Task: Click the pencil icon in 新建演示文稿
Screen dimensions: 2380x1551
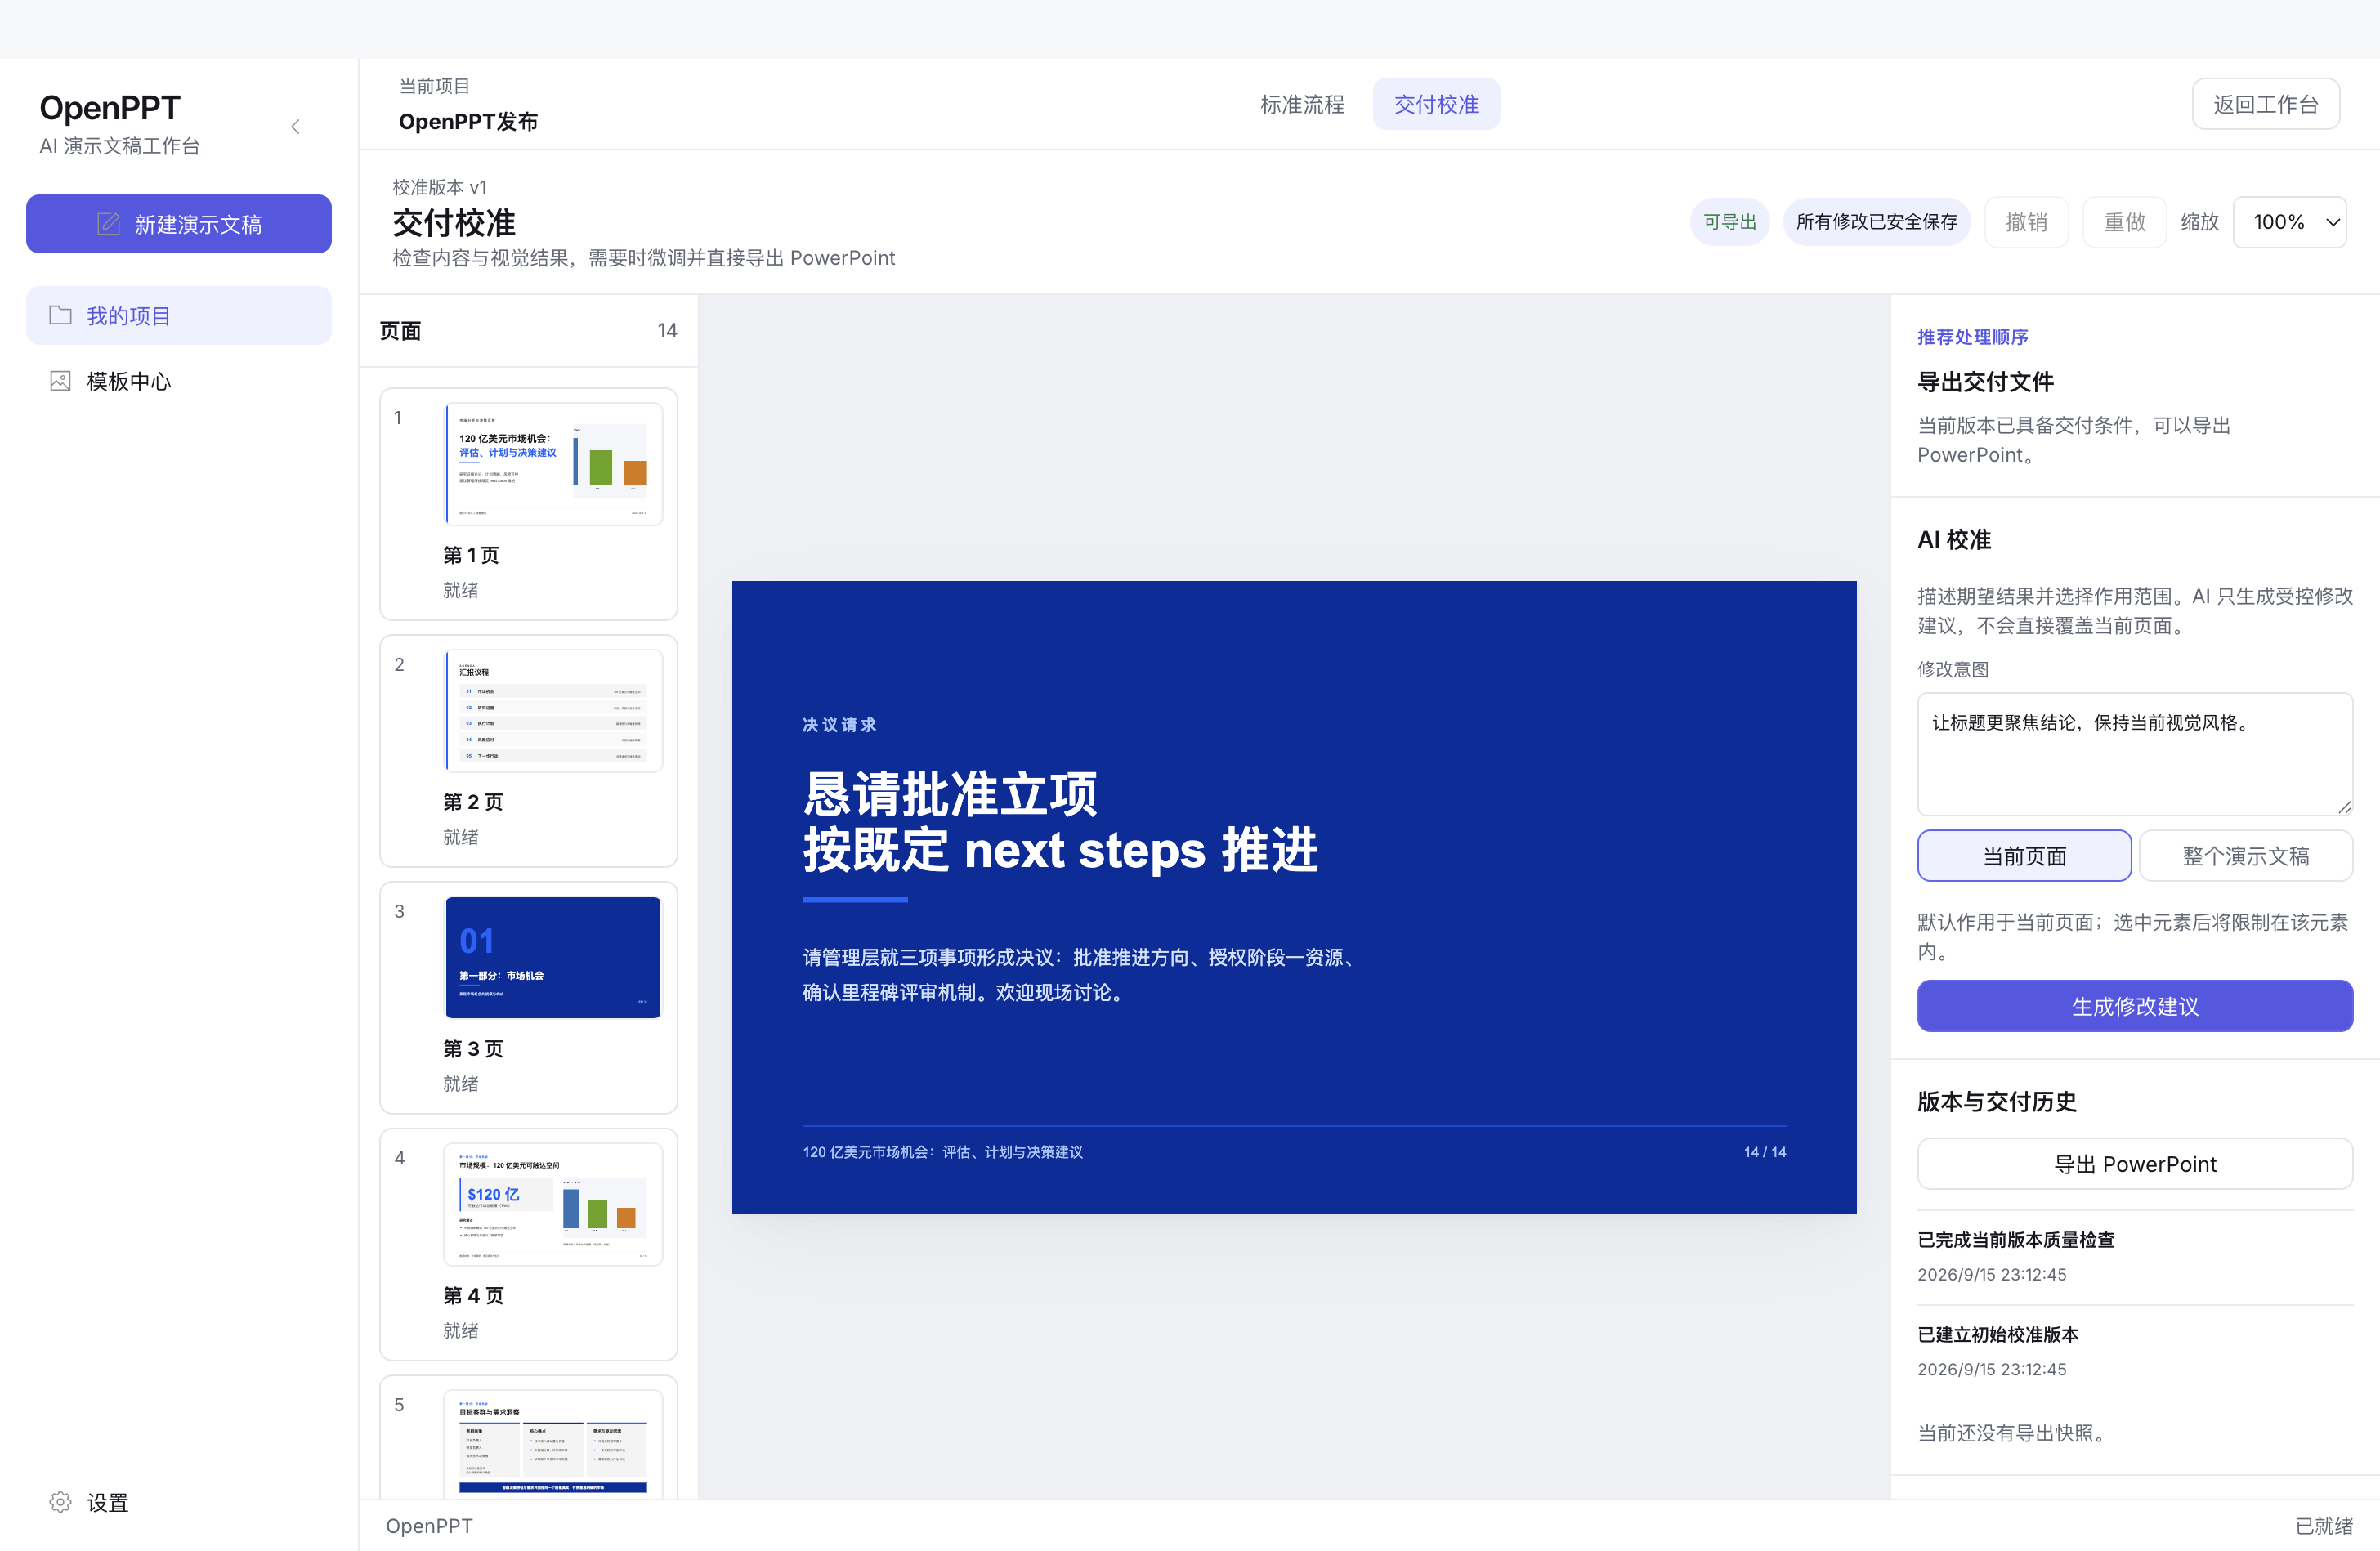Action: pyautogui.click(x=108, y=224)
